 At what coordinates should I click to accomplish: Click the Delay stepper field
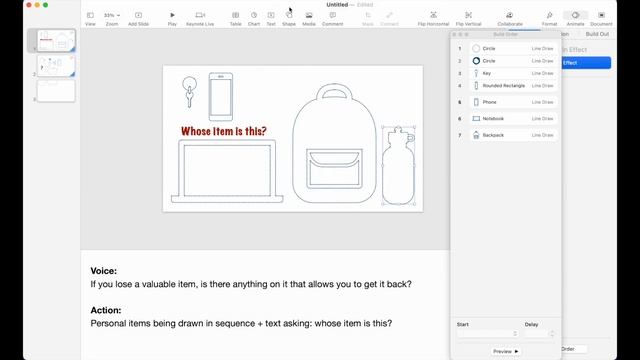pyautogui.click(x=539, y=334)
